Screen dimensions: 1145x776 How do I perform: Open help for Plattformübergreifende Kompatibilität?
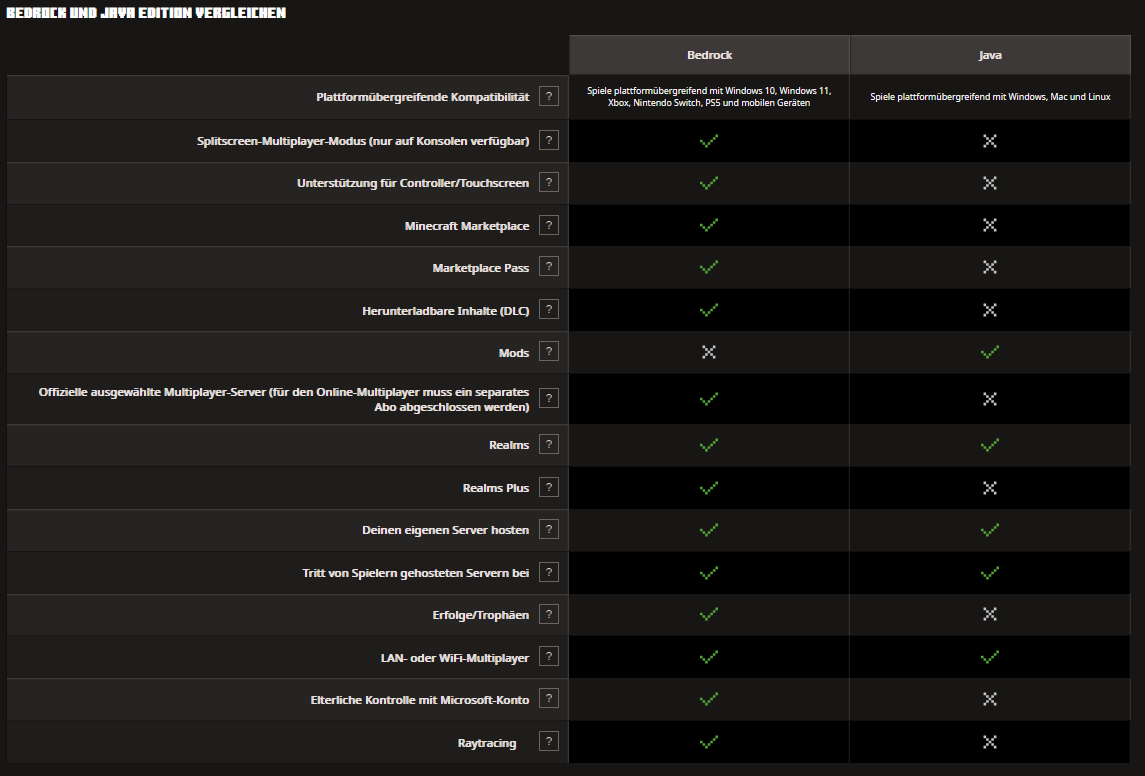point(548,96)
